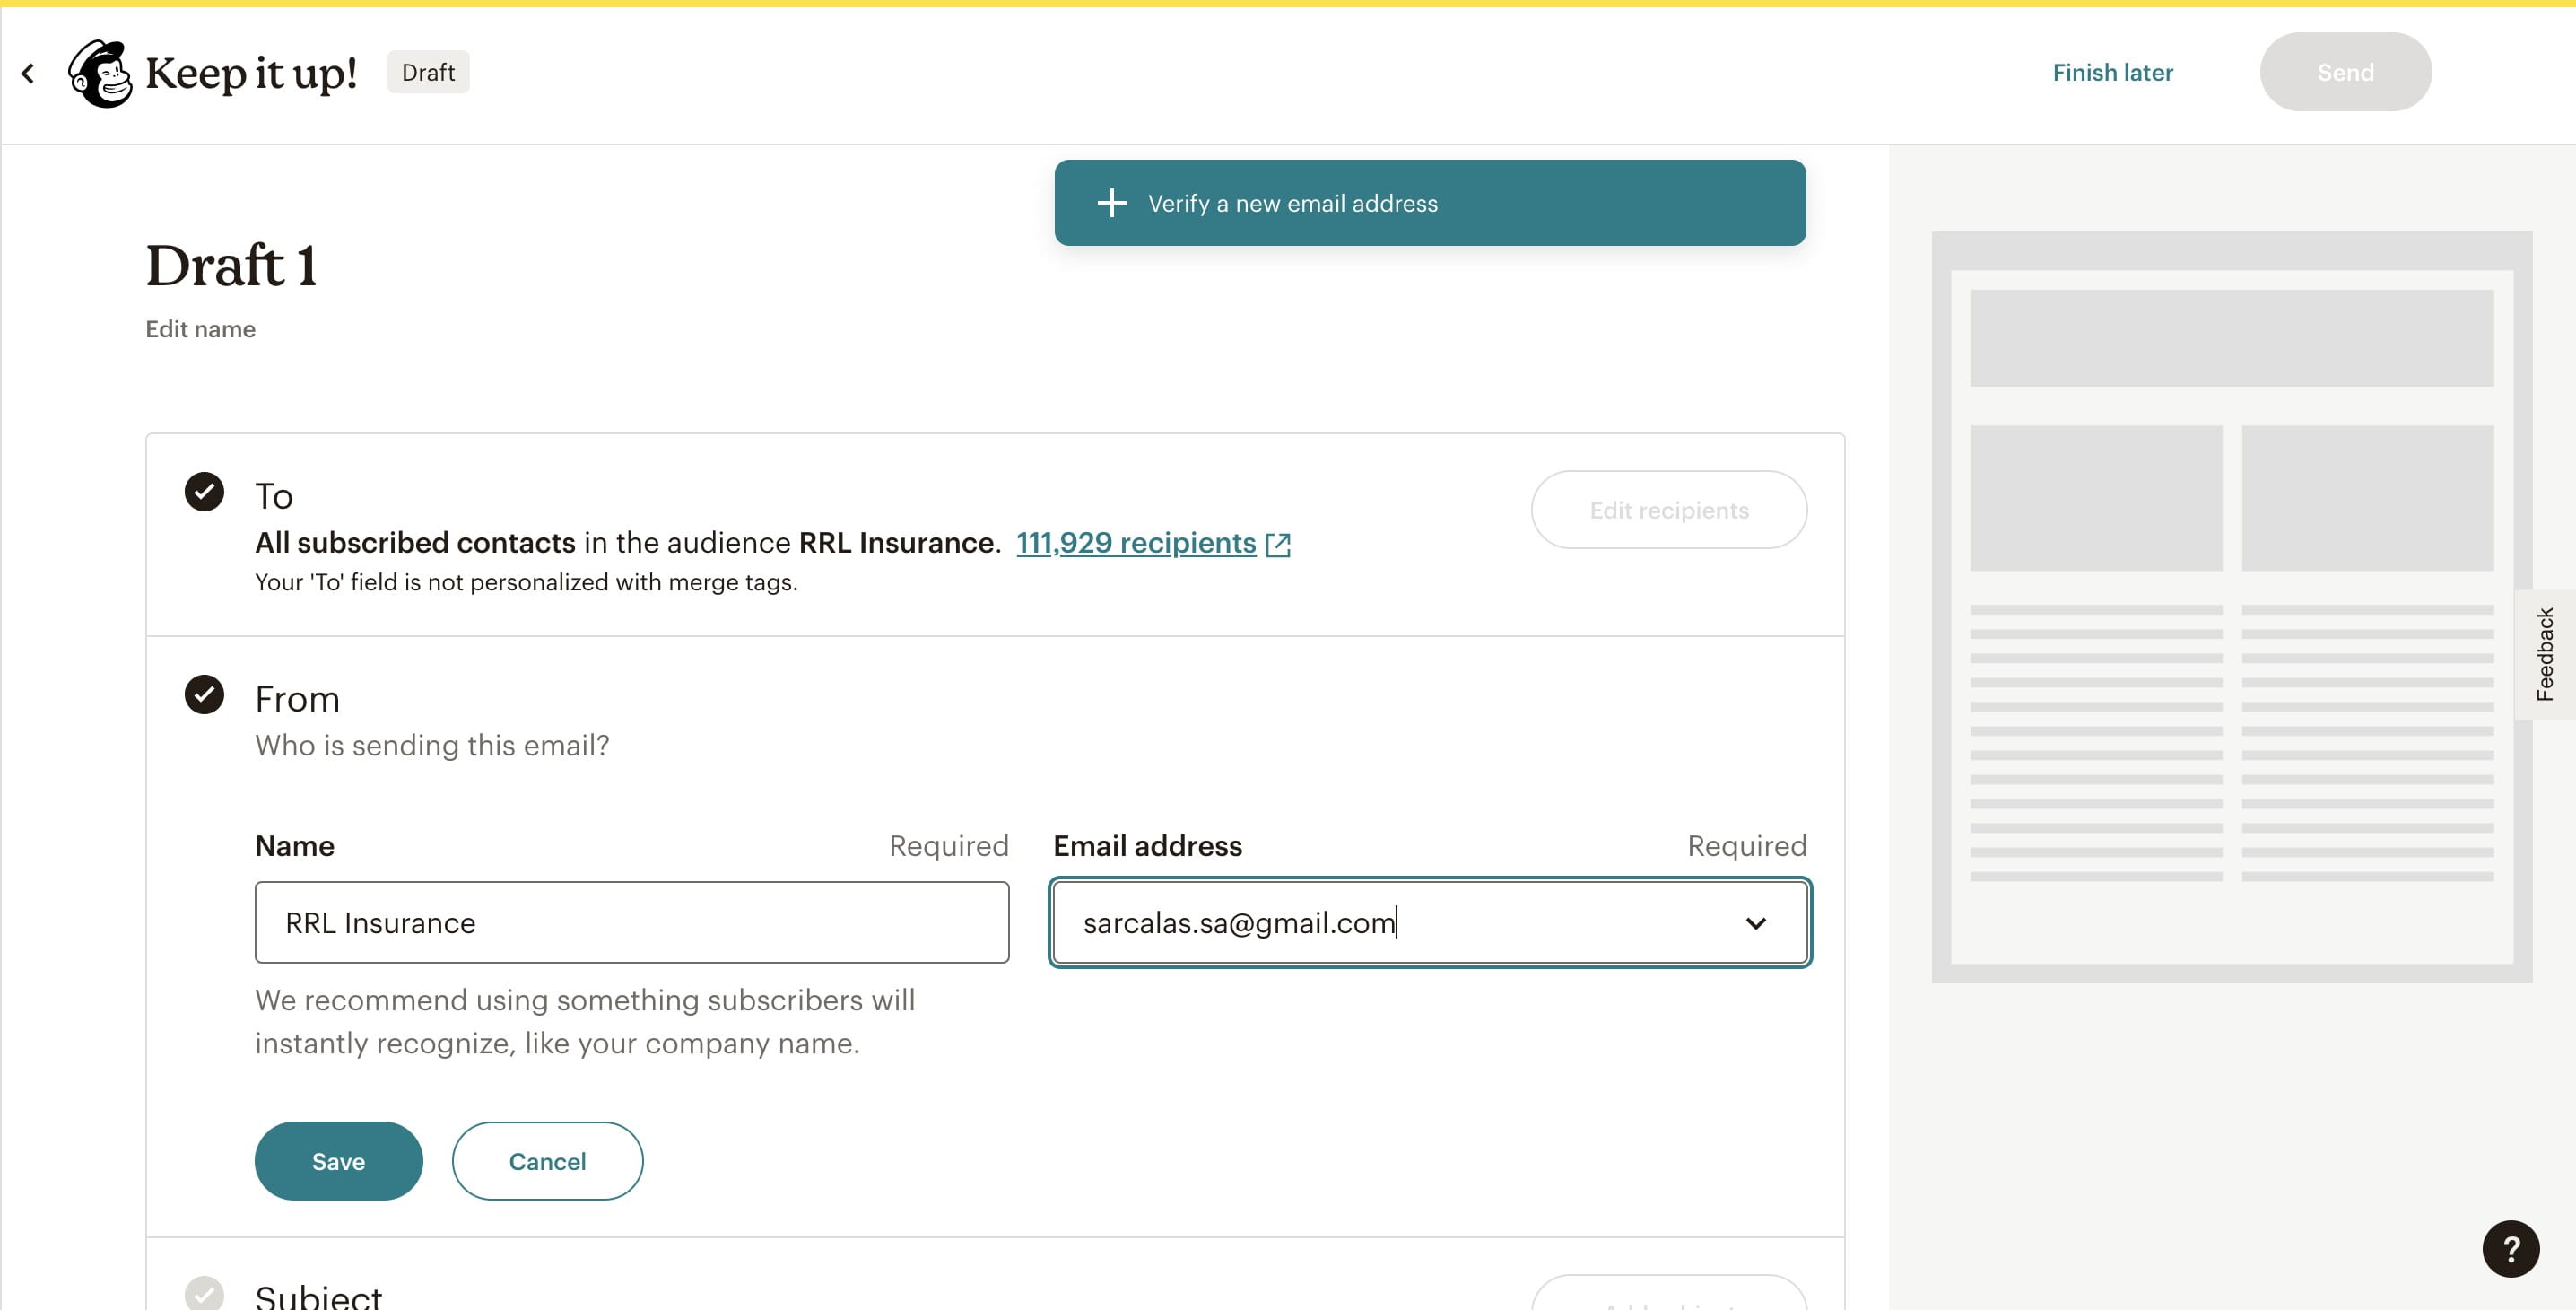Collapse the From sender suggestions chevron

tap(1758, 922)
